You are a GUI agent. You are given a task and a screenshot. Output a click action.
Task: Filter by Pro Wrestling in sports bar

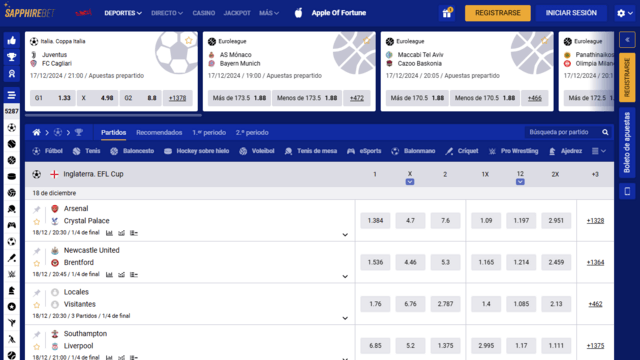(513, 151)
